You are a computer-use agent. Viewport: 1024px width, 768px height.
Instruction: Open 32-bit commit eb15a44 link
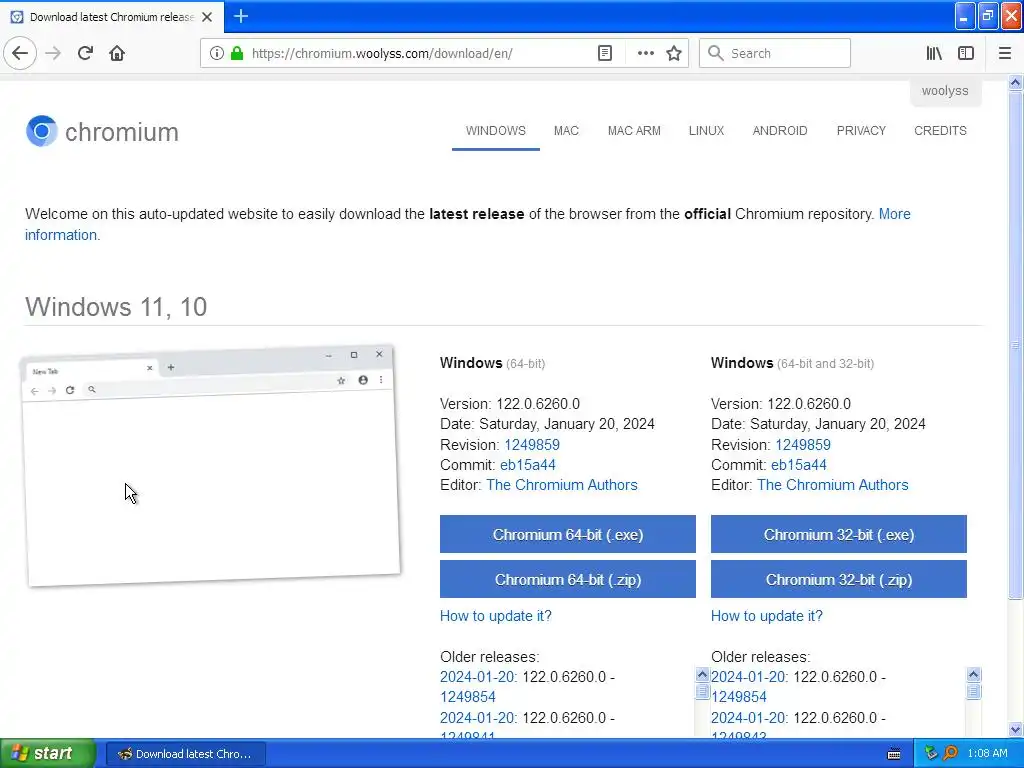point(799,465)
